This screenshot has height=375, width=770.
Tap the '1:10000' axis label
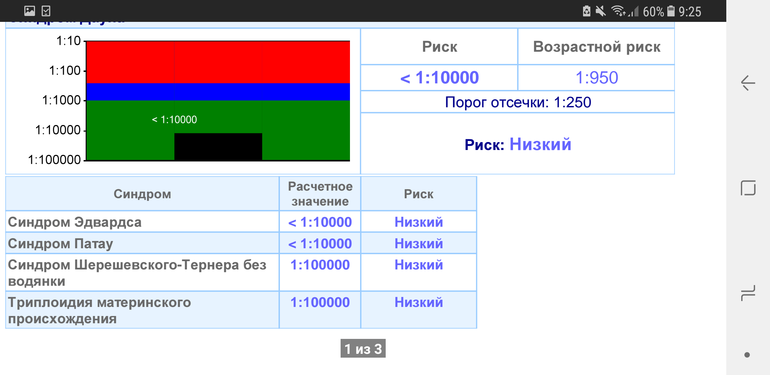(x=58, y=130)
